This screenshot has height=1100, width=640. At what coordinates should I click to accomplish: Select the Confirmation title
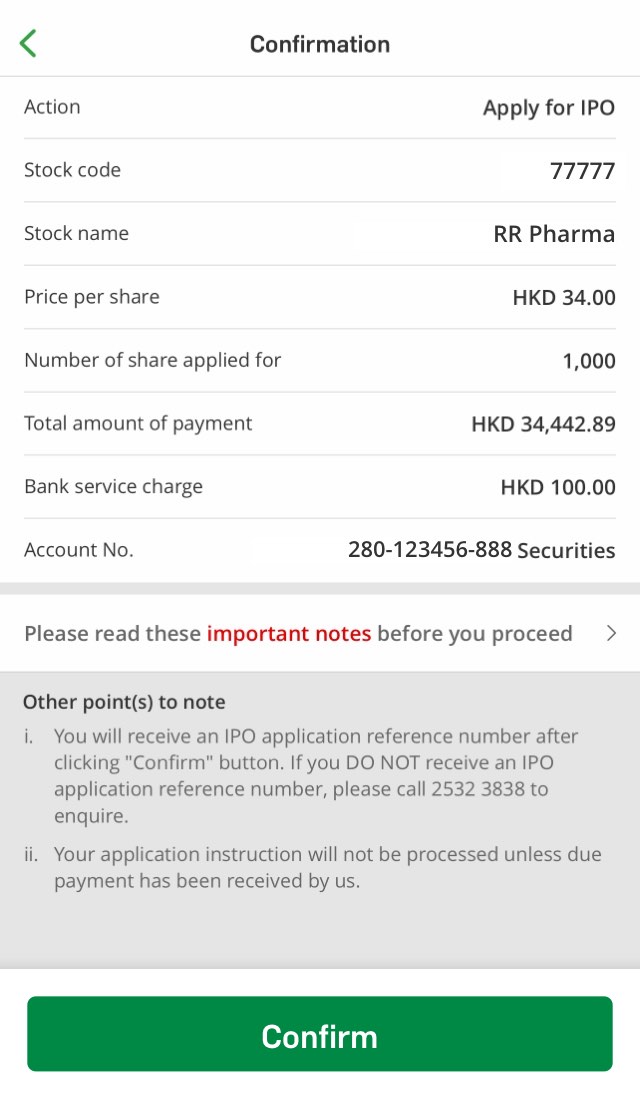coord(320,44)
